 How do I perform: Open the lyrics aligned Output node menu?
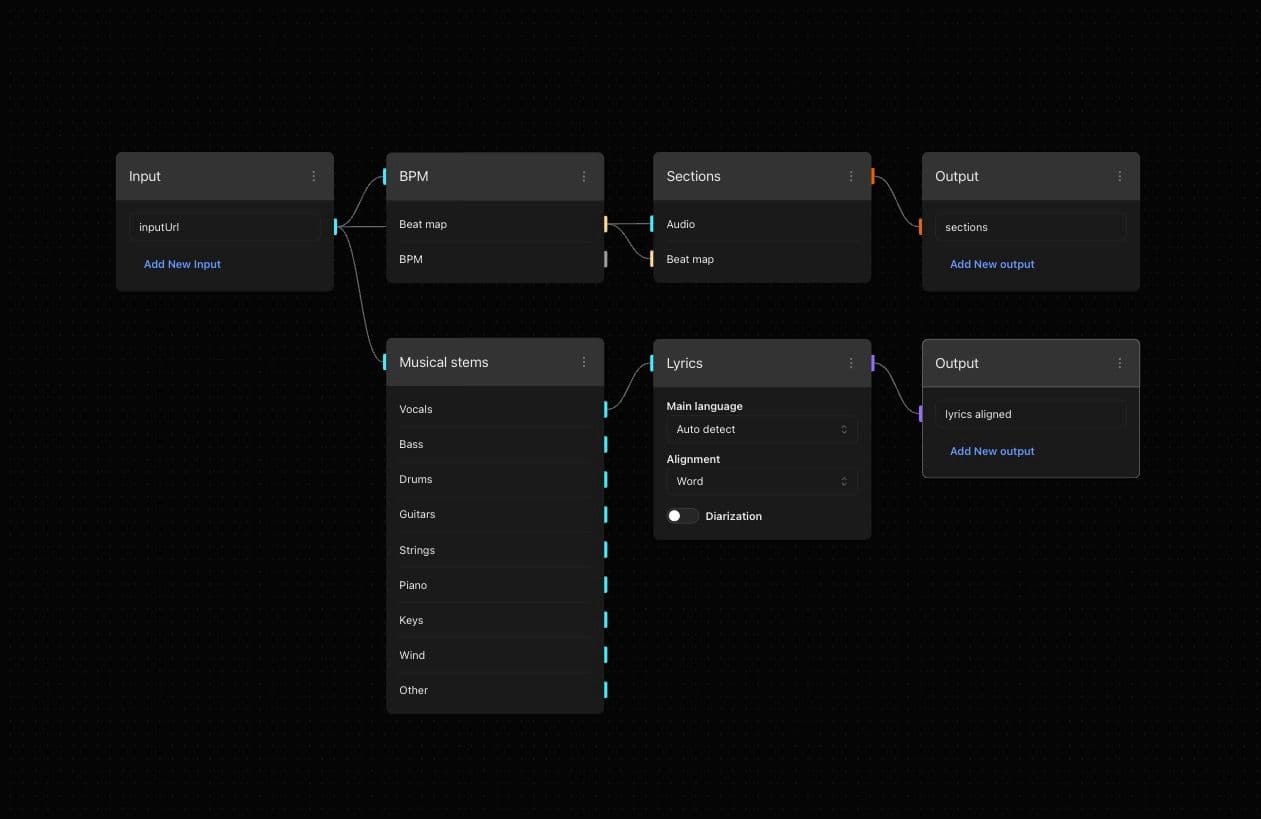click(1119, 363)
